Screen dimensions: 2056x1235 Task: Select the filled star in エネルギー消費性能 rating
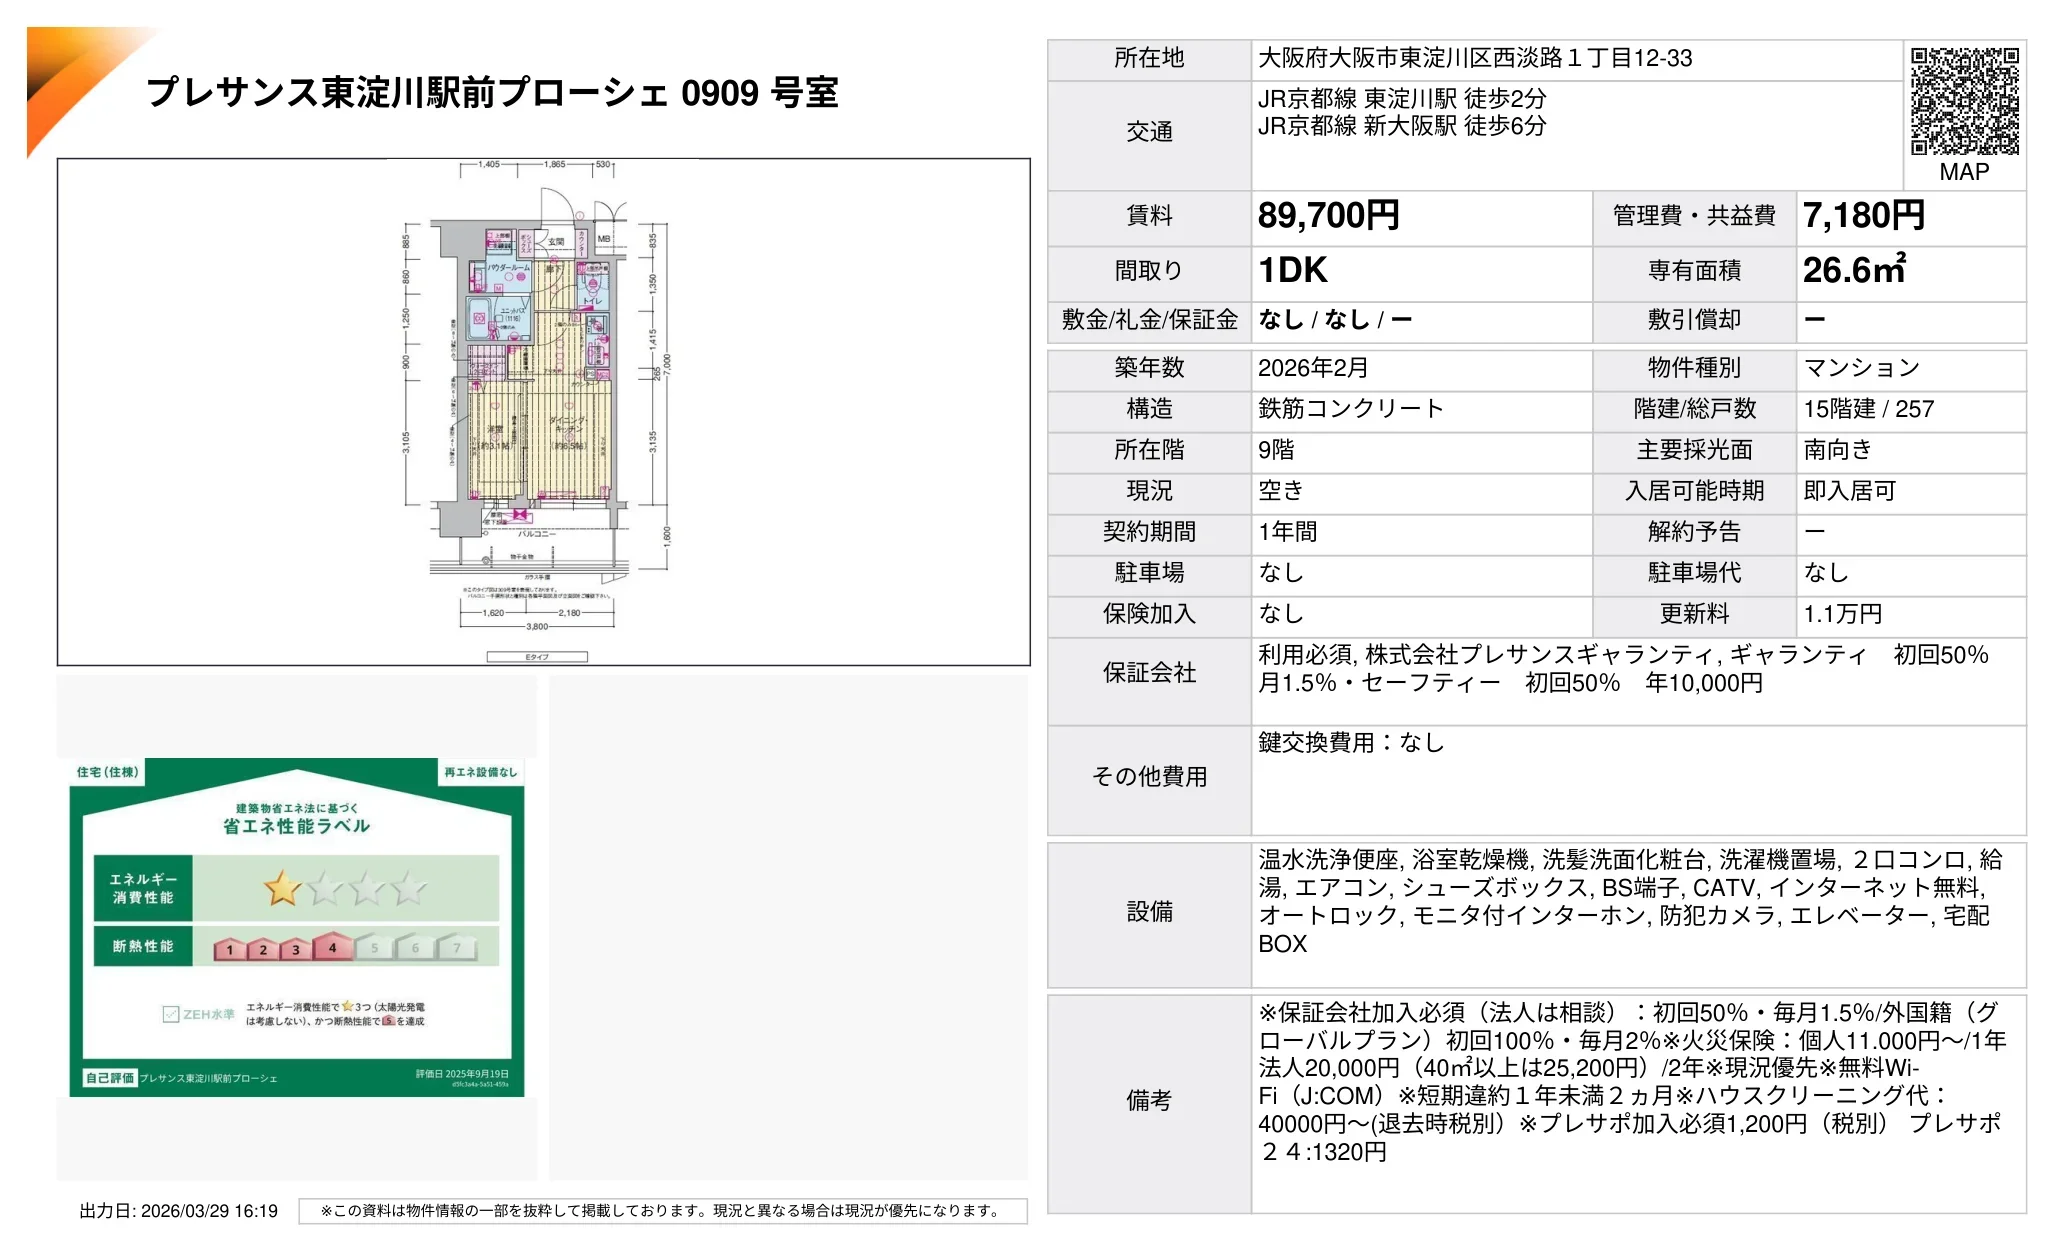(281, 890)
